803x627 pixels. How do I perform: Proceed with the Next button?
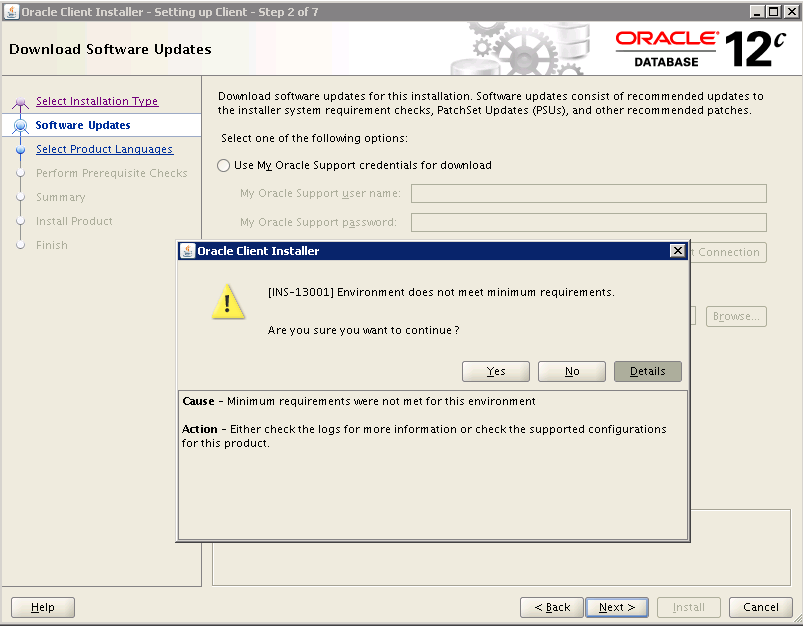pyautogui.click(x=617, y=608)
